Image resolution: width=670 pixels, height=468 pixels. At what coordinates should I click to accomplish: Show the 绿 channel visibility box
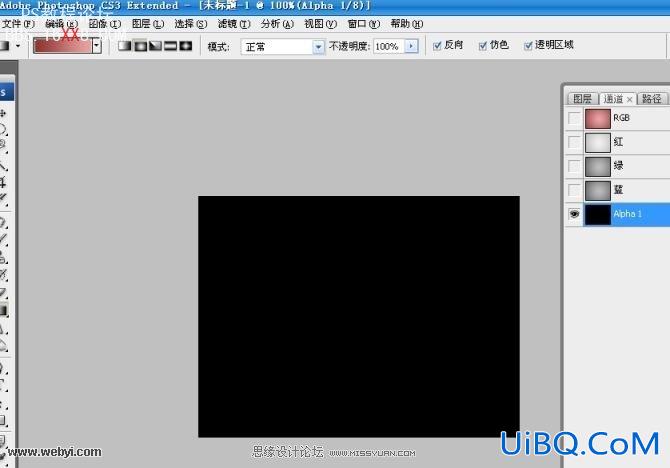point(574,166)
